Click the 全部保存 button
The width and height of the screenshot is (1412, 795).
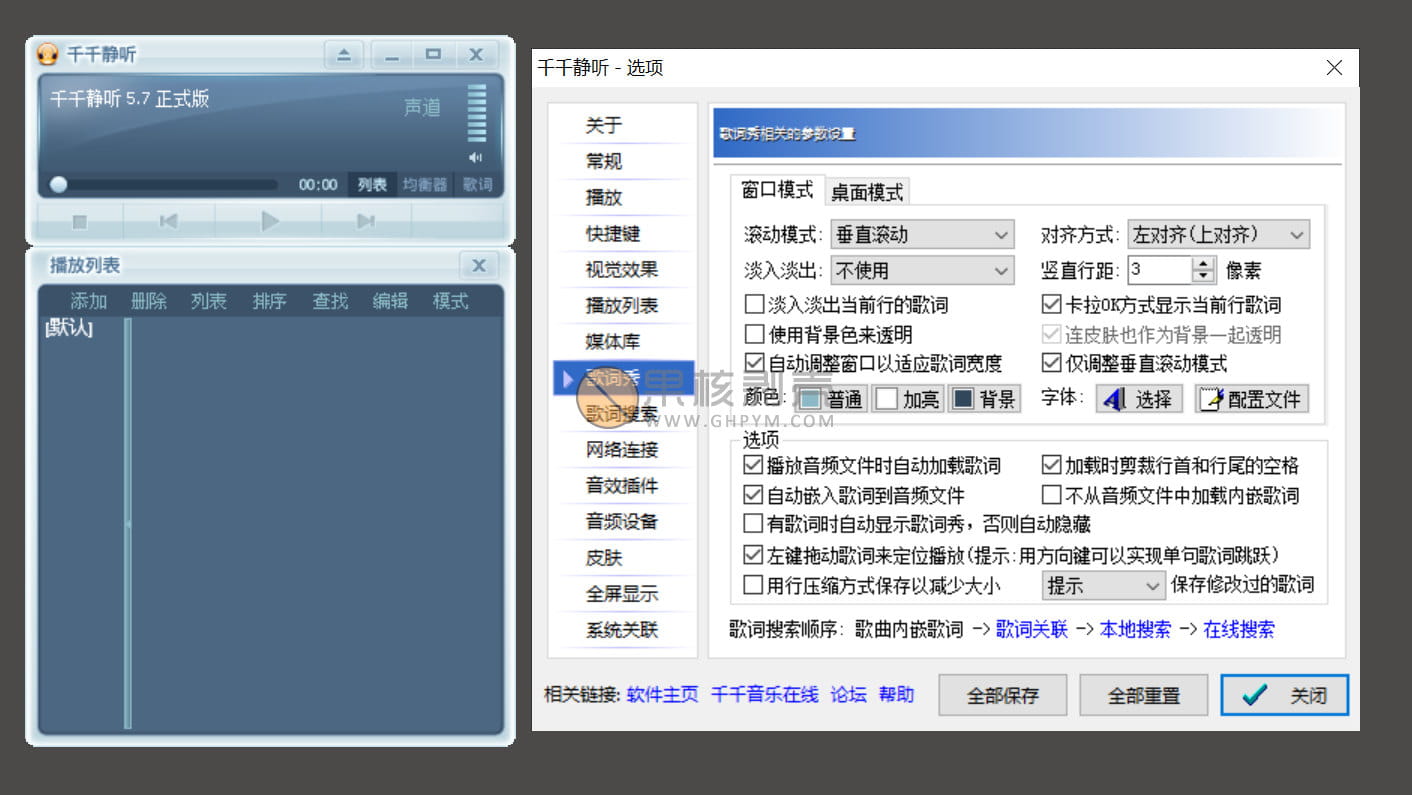(x=1002, y=695)
